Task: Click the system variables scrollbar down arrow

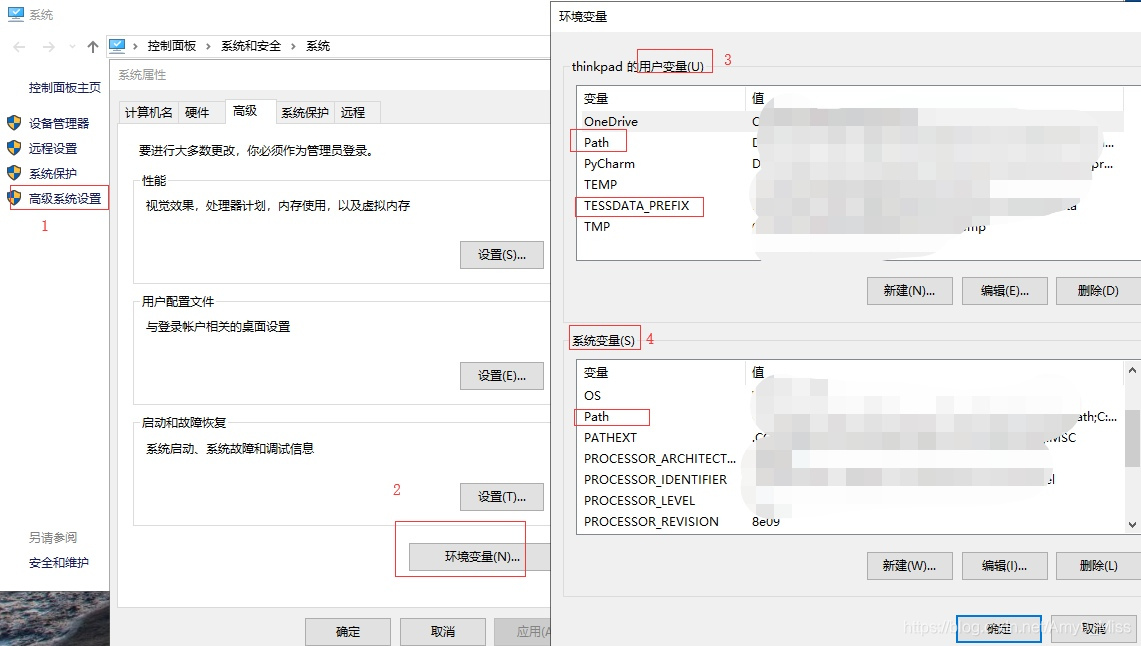Action: (1132, 525)
